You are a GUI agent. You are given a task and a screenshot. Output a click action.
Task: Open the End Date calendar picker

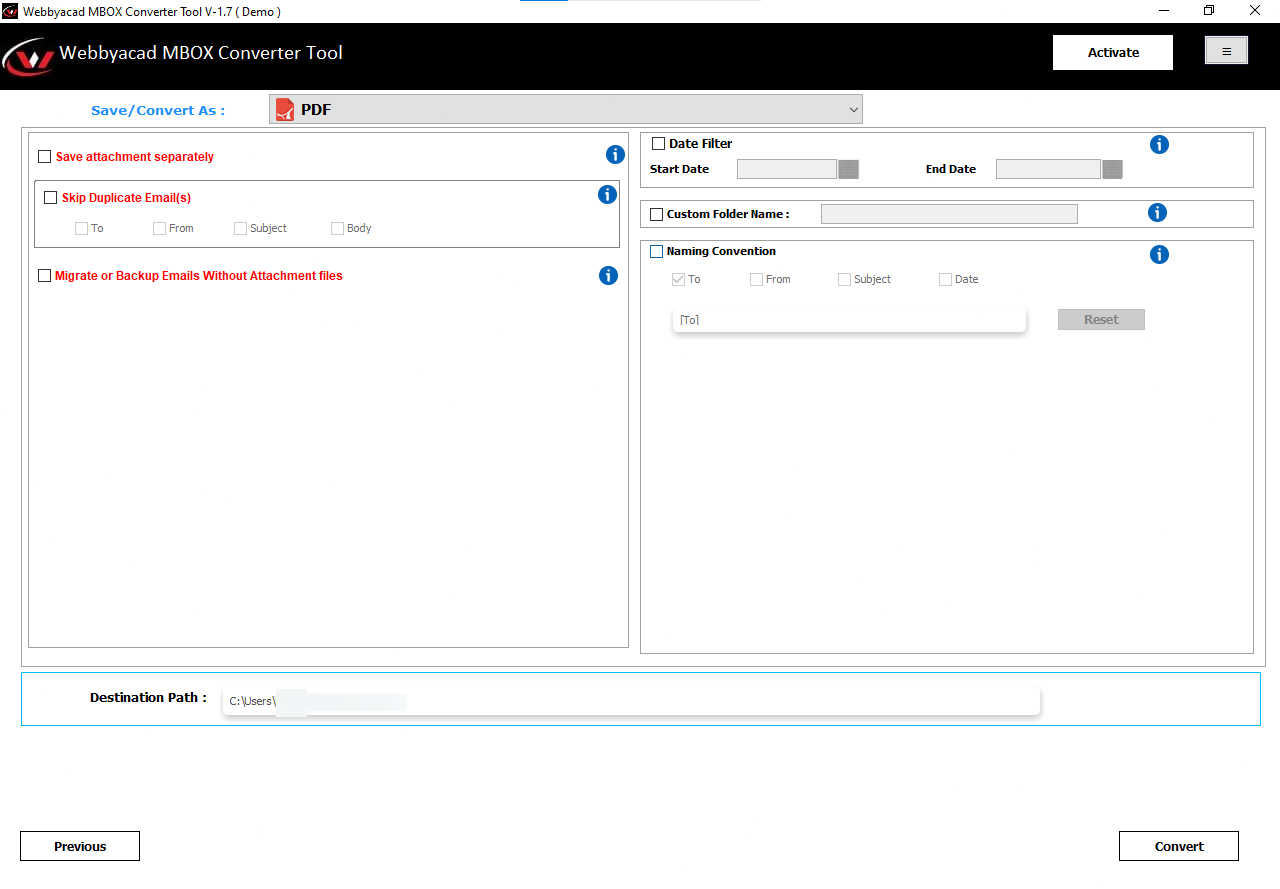pos(1112,169)
